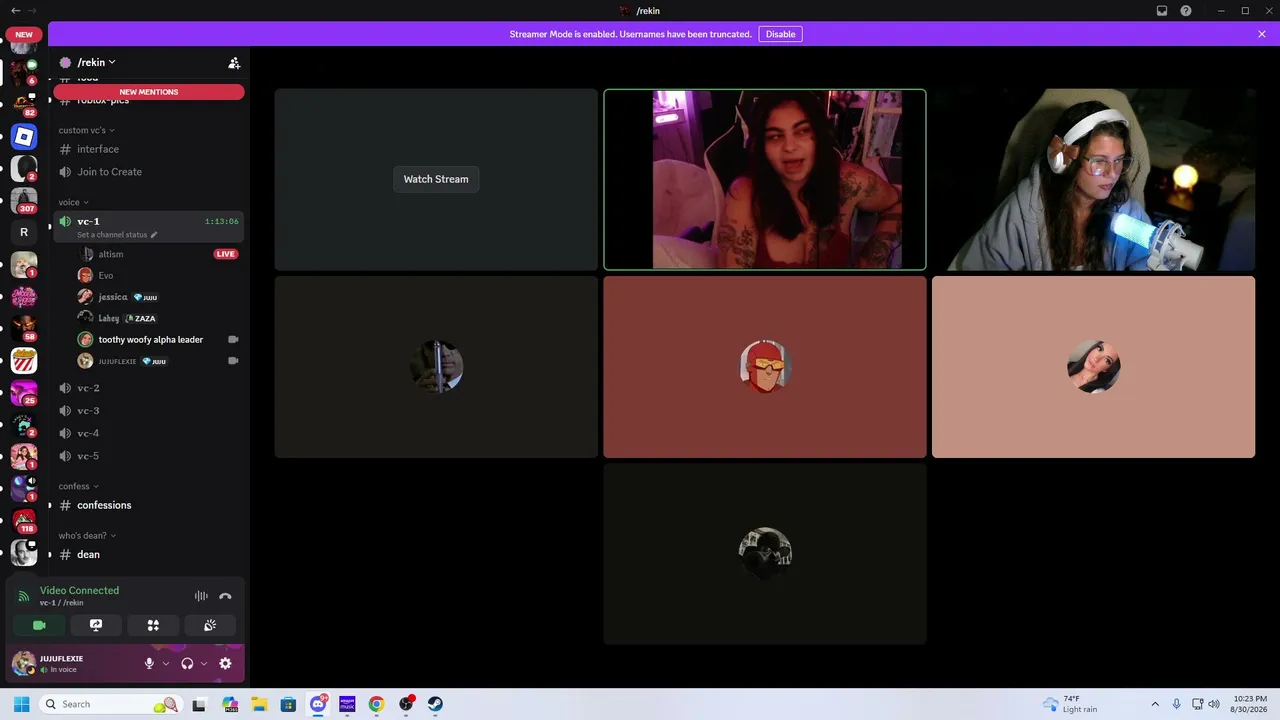Collapse the who's dean? category
This screenshot has height=720, width=1280.
tap(87, 536)
